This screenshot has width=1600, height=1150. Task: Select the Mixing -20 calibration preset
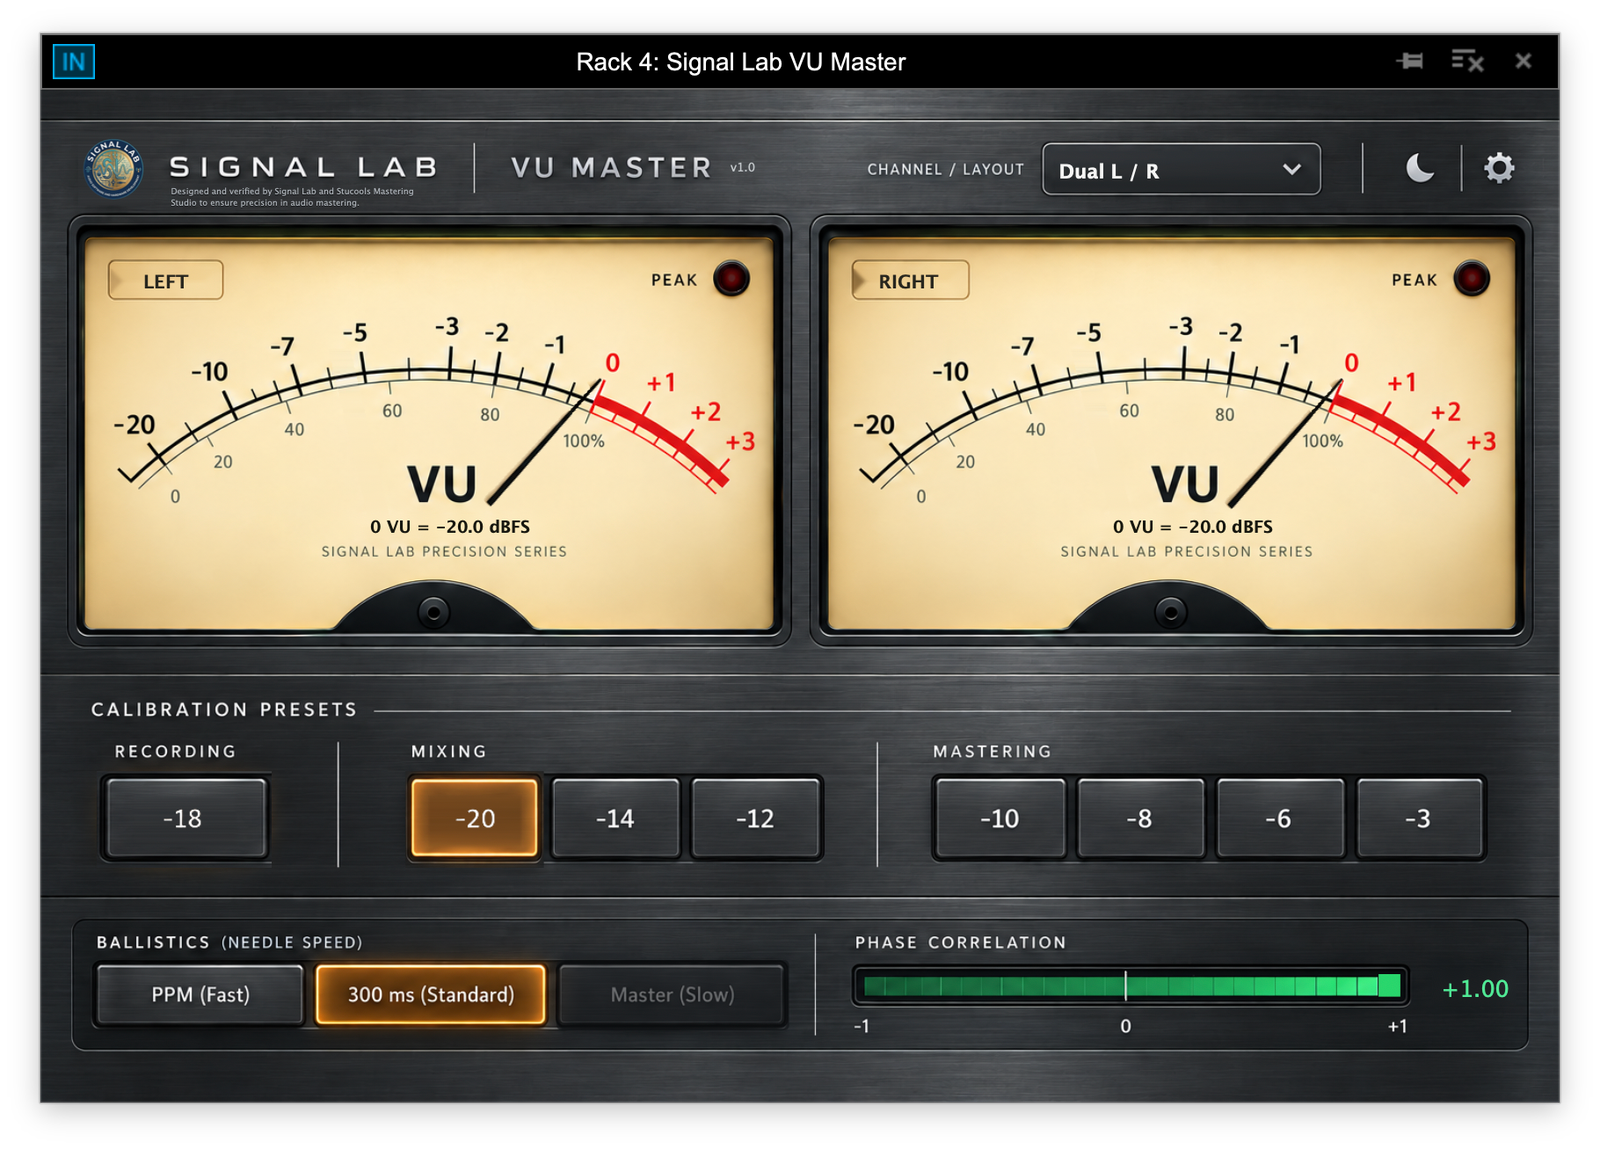[x=474, y=818]
